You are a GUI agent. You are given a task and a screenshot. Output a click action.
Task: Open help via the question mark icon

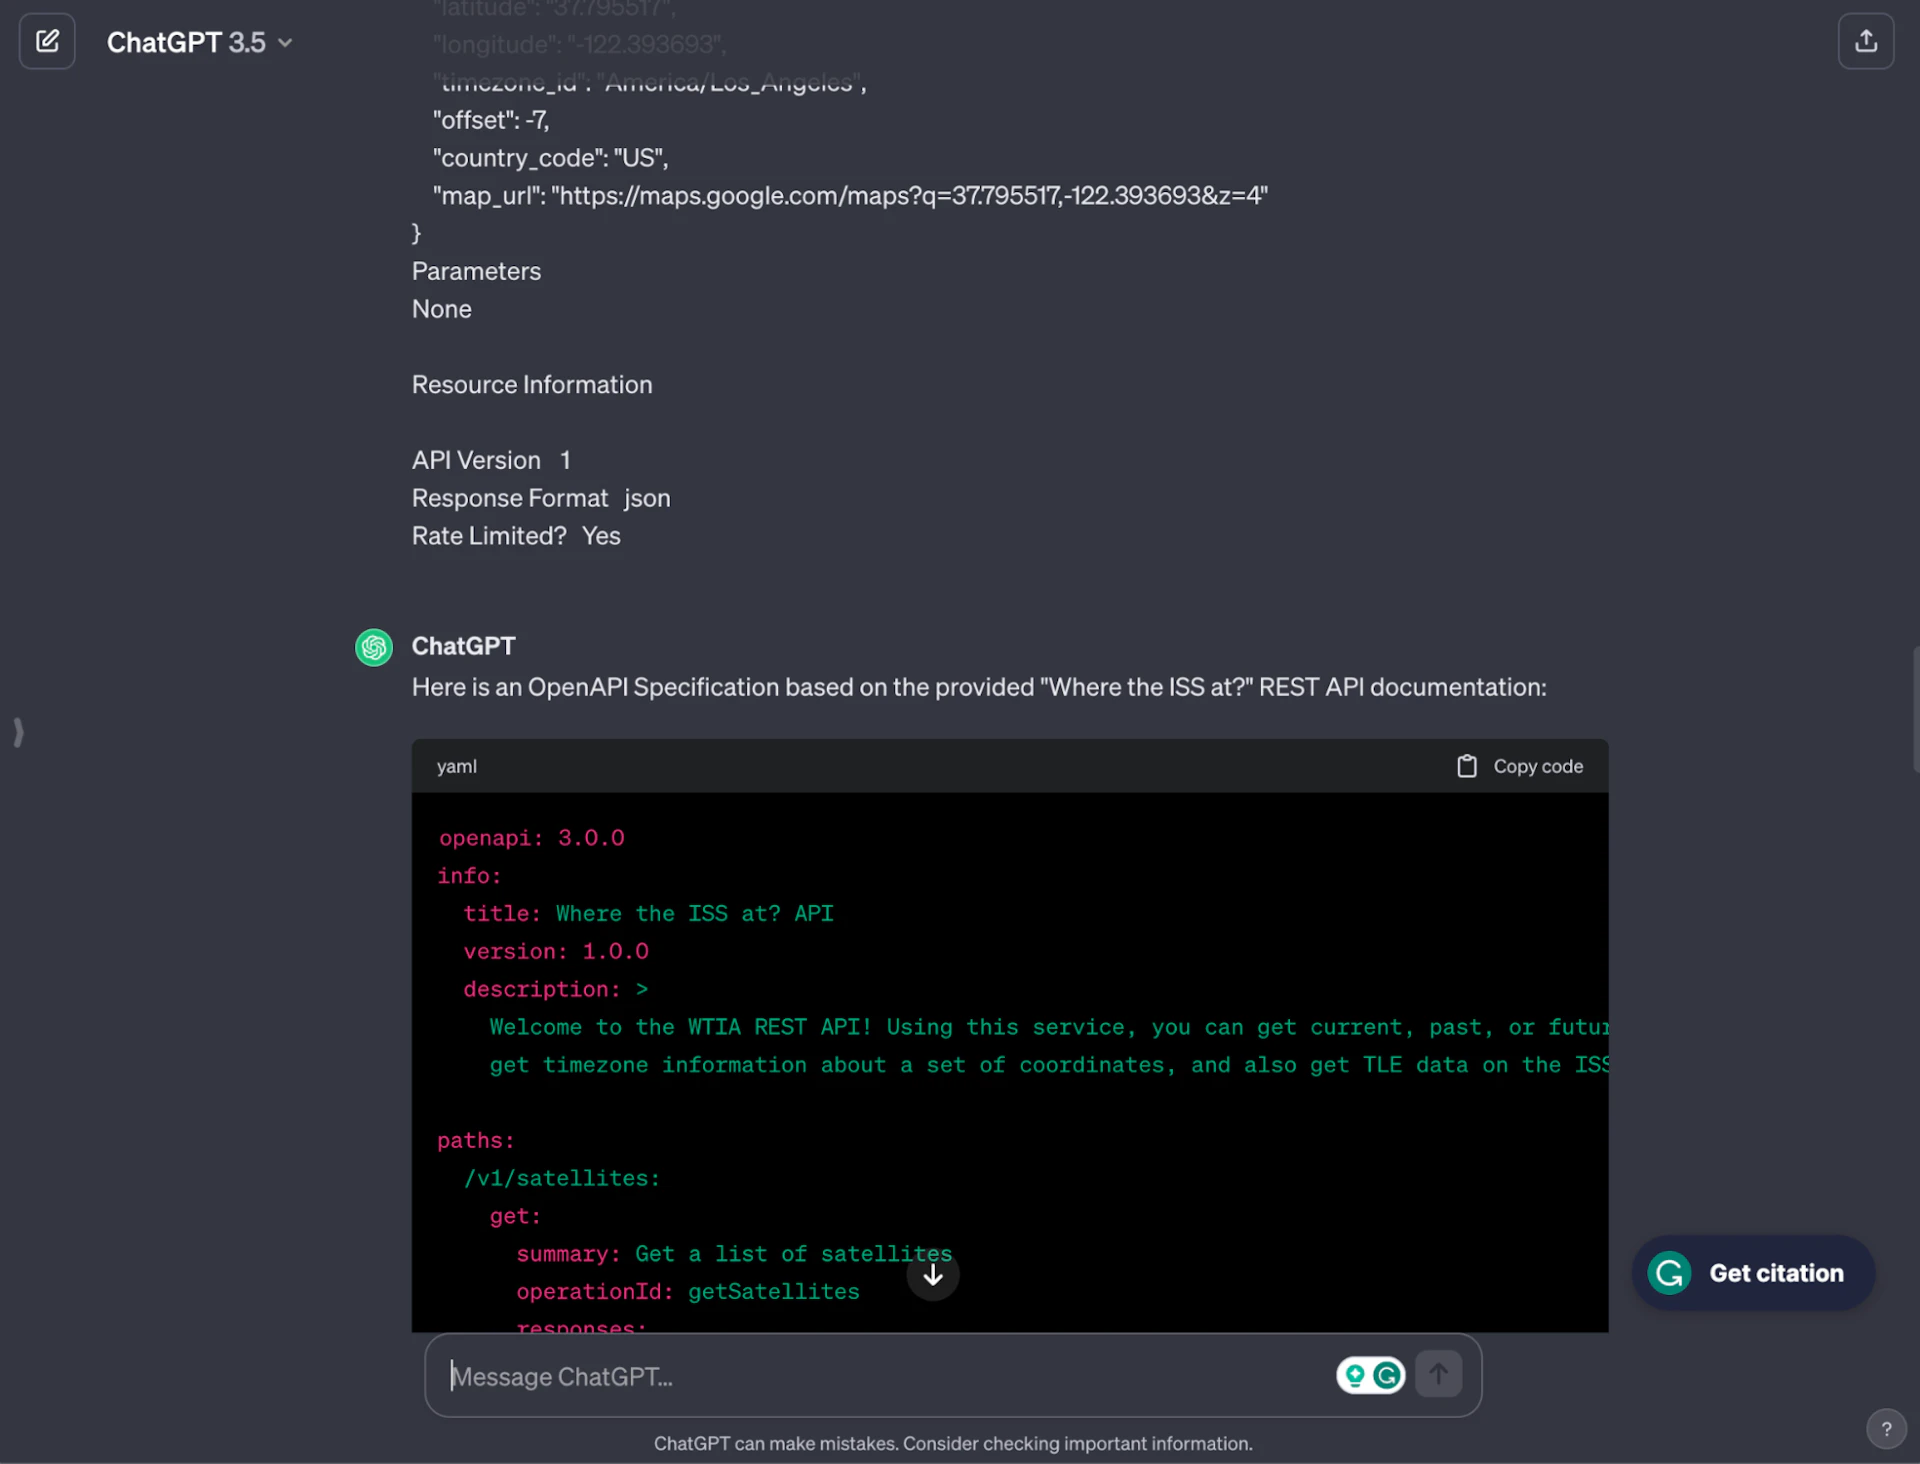point(1888,1429)
